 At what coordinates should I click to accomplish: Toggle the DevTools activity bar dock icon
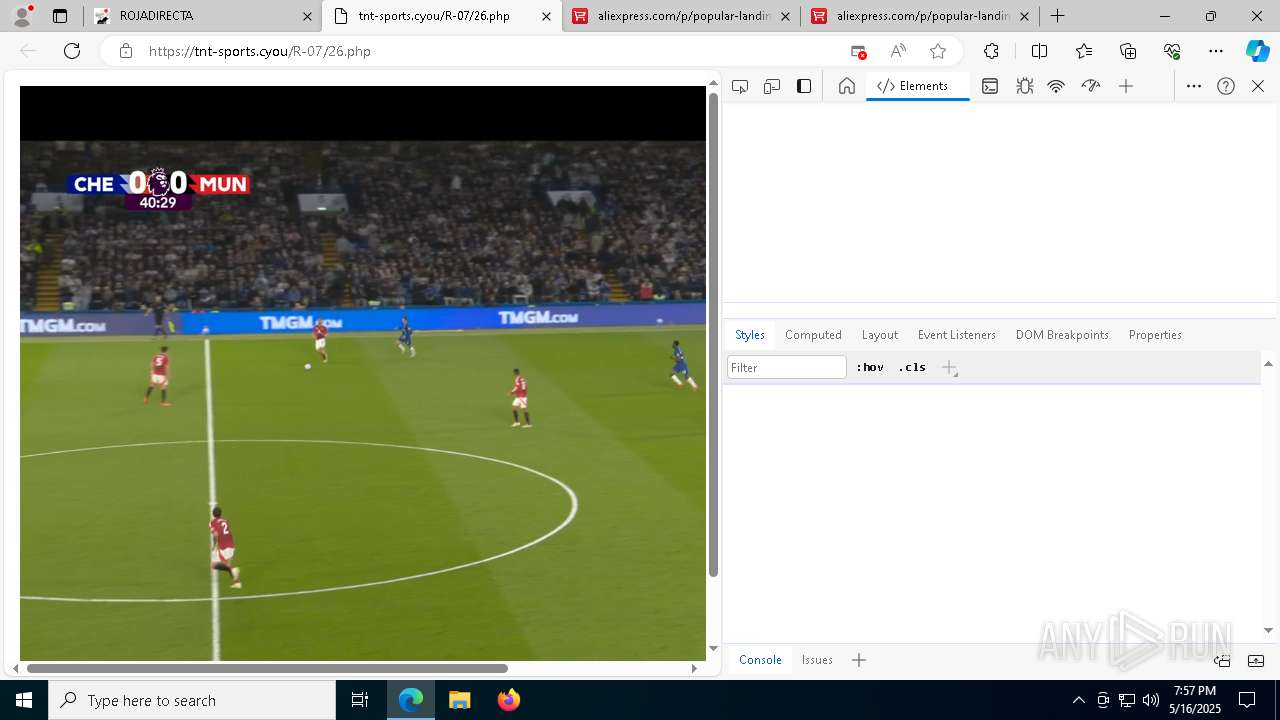[804, 86]
